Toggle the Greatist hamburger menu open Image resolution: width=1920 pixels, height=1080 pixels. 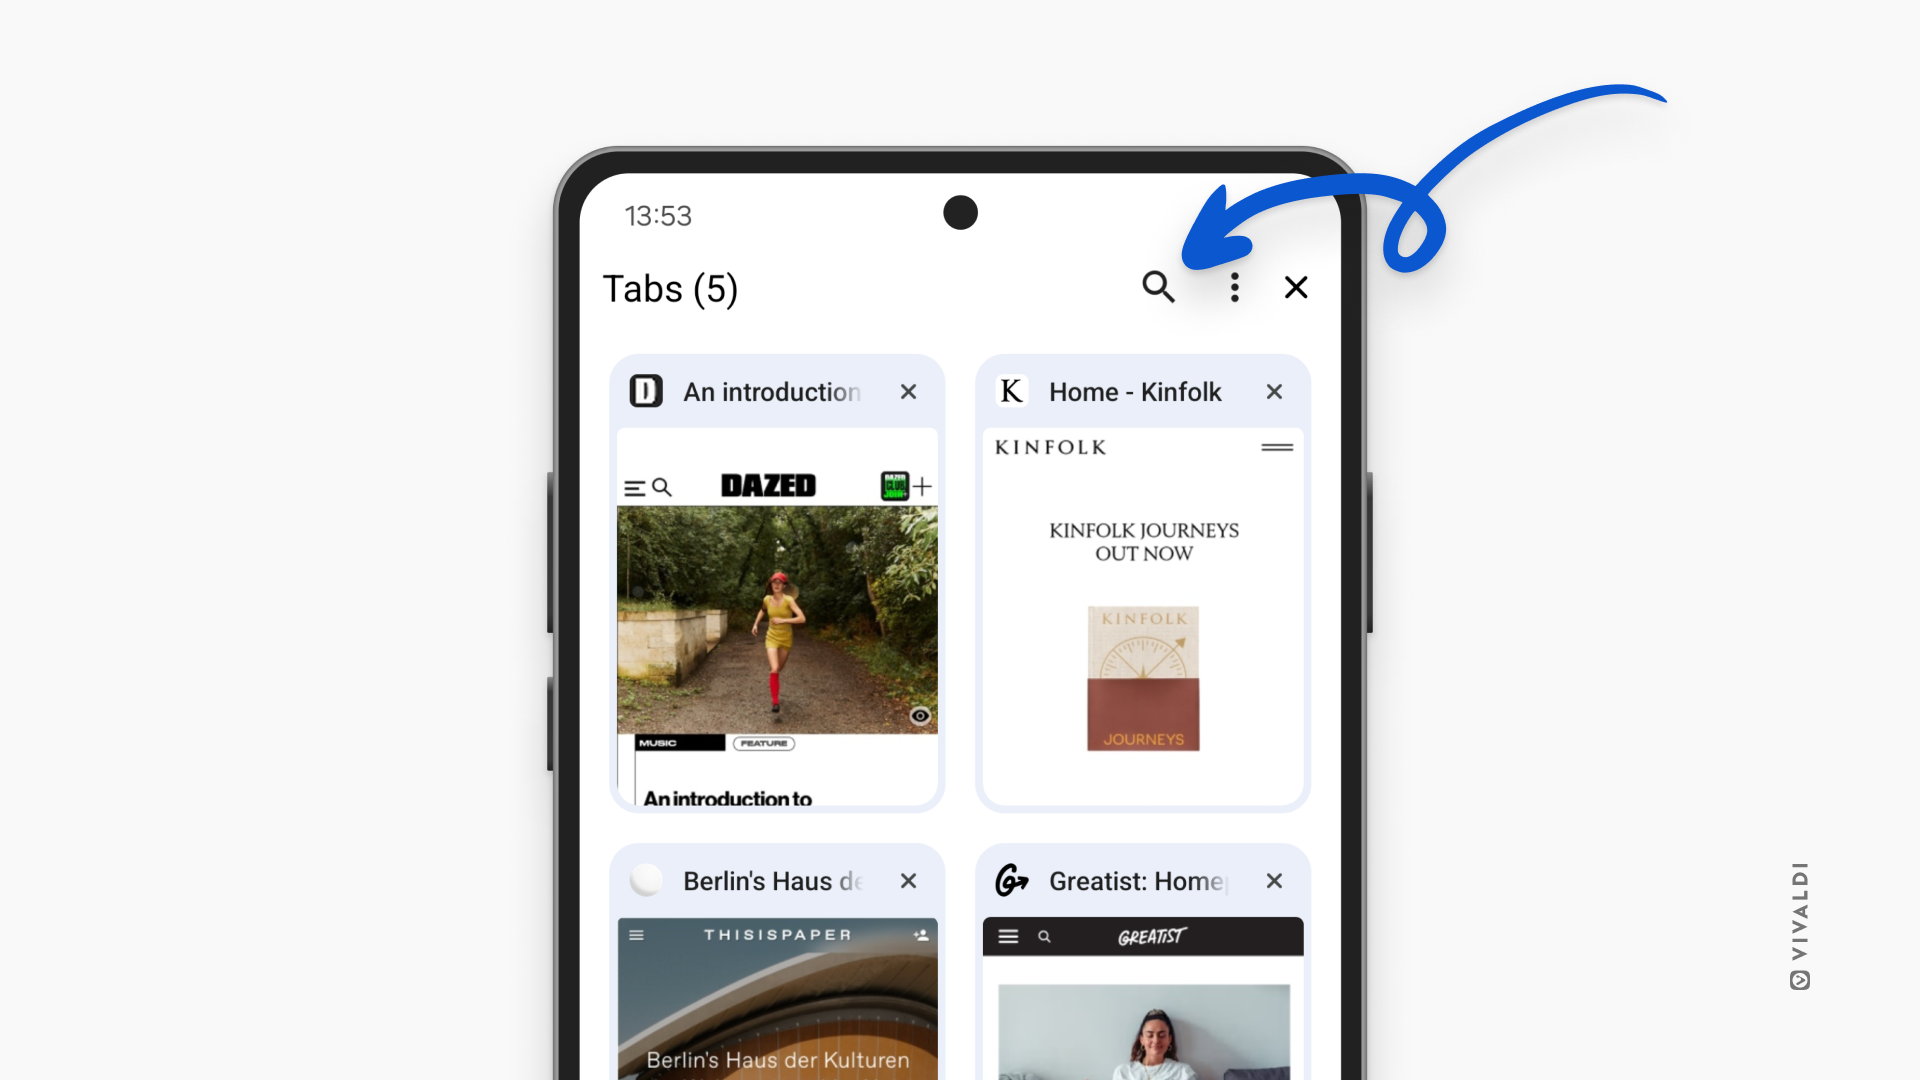(x=1007, y=936)
